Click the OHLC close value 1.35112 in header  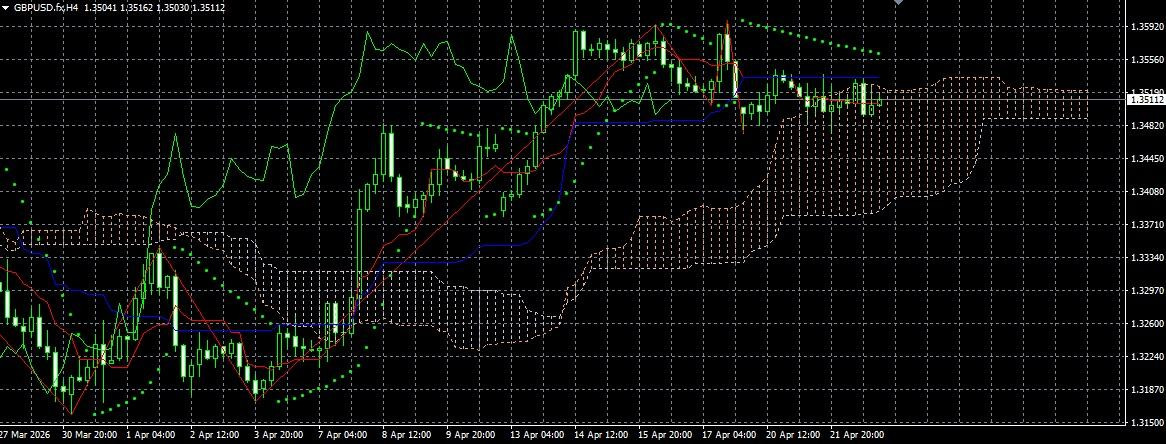tap(208, 7)
